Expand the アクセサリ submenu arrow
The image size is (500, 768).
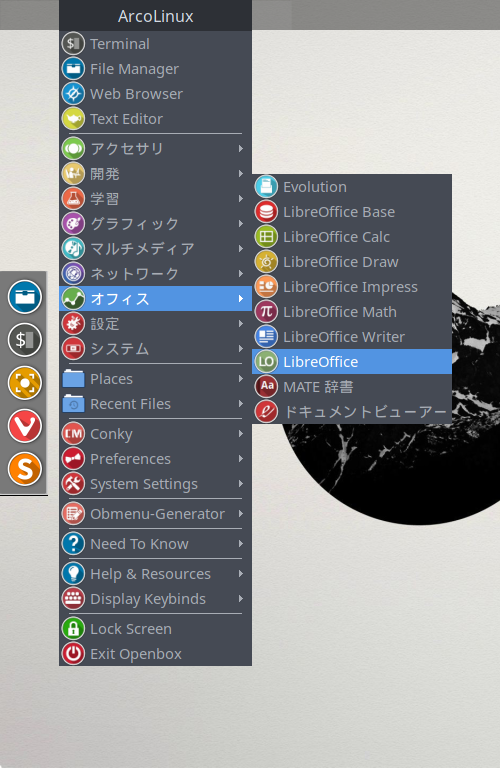240,148
